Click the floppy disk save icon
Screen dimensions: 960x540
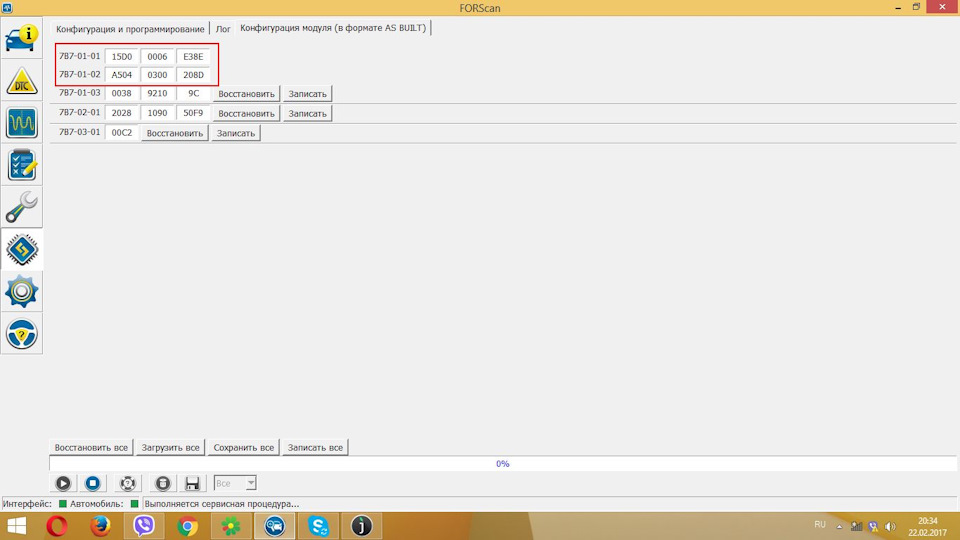point(192,483)
